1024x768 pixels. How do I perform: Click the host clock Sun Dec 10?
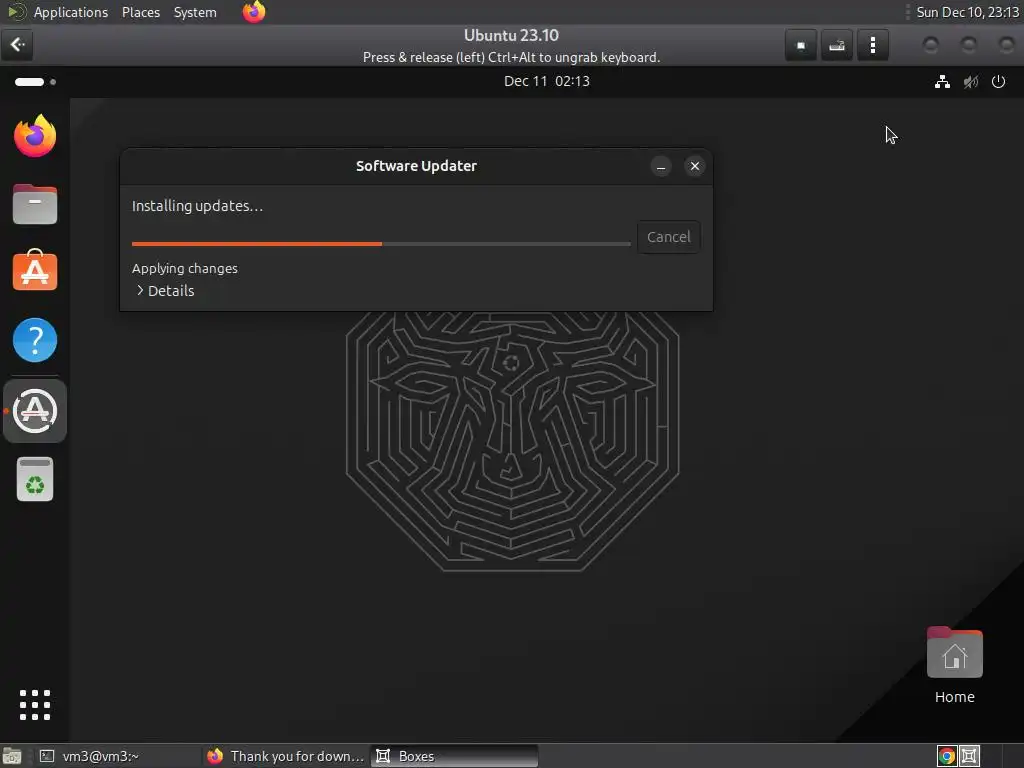point(967,12)
